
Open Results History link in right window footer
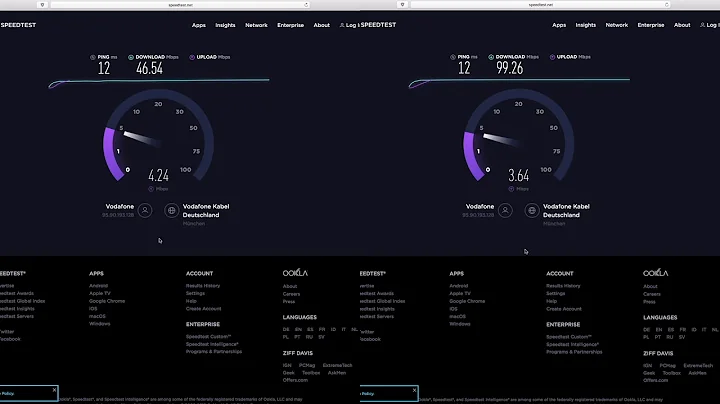[x=563, y=286]
